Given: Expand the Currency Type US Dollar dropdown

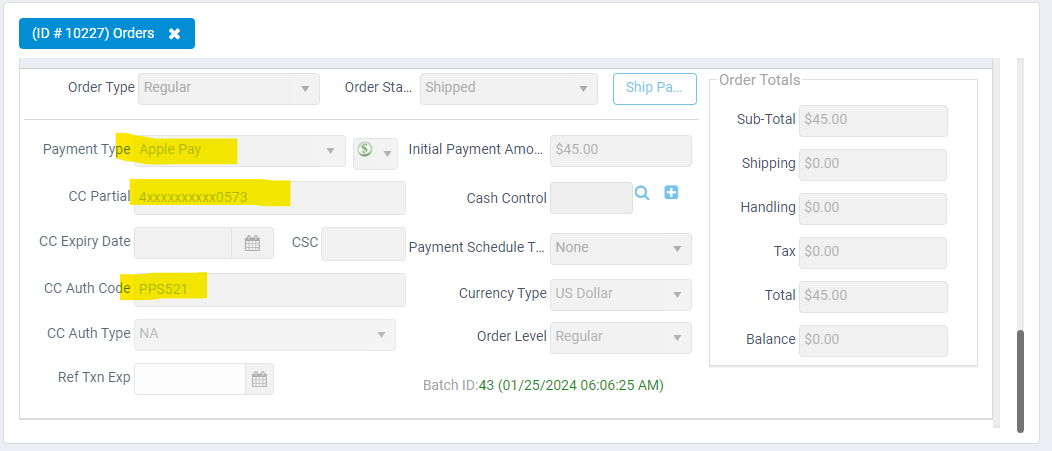Looking at the screenshot, I should [621, 295].
